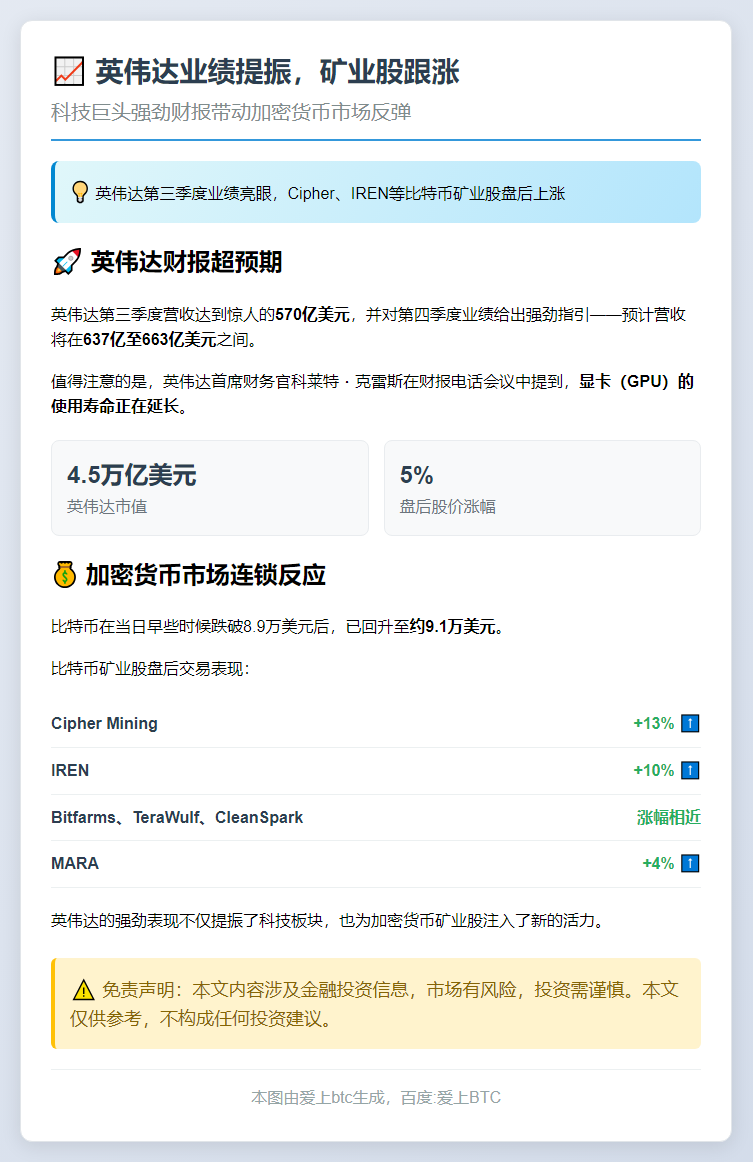This screenshot has width=753, height=1162.
Task: Click the +4% value
Action: click(x=658, y=863)
